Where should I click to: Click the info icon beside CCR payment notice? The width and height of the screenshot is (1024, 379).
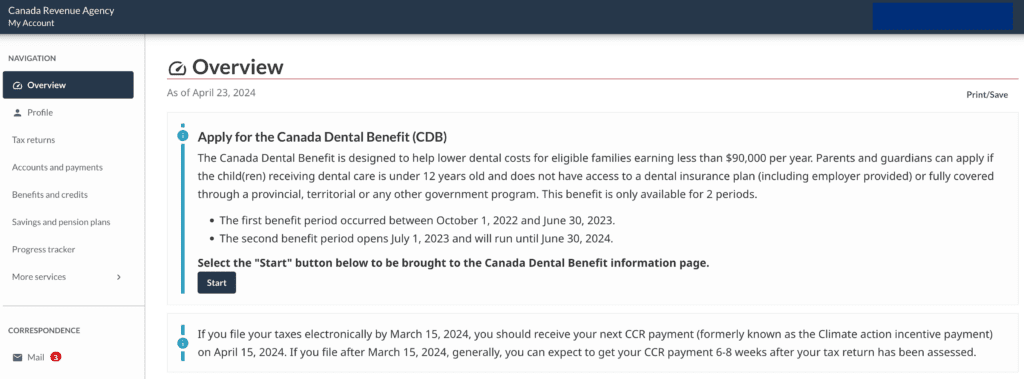183,343
